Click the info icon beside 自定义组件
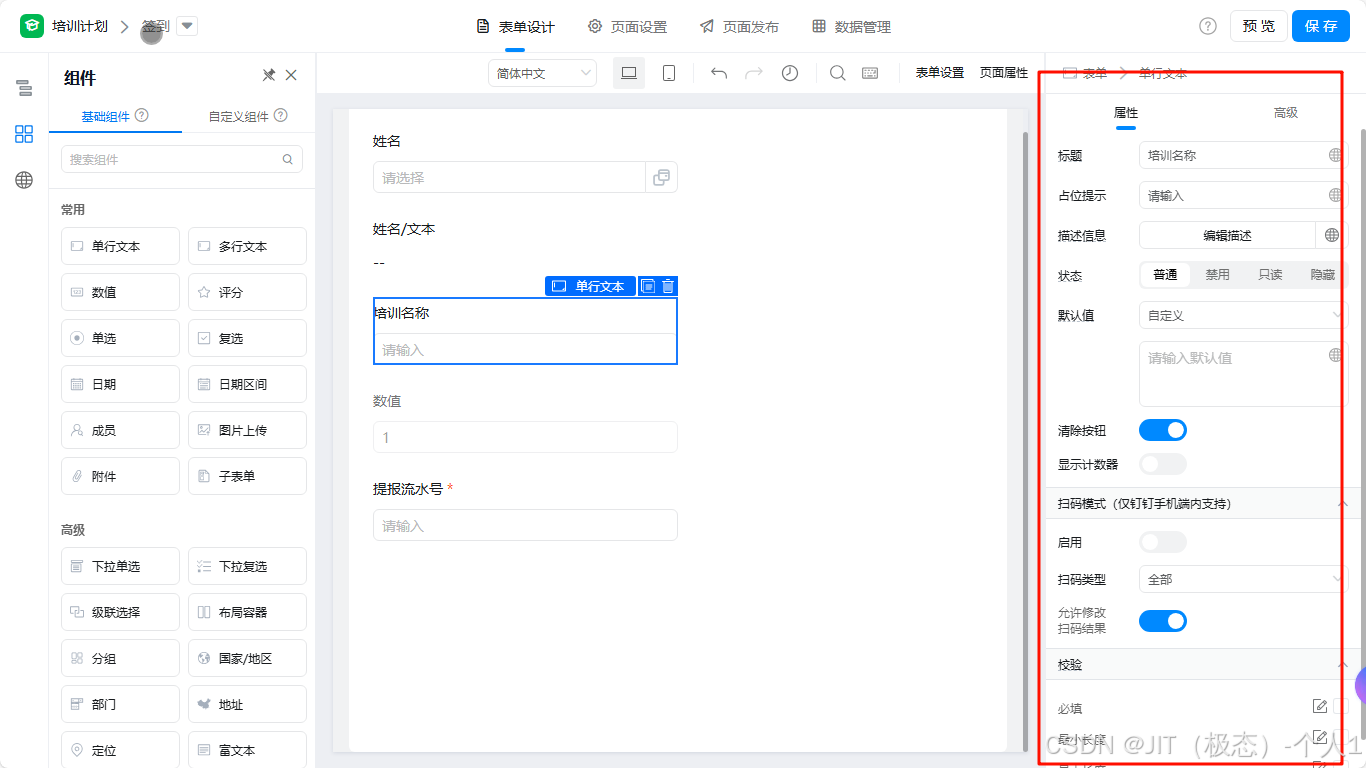Image resolution: width=1366 pixels, height=768 pixels. pos(280,115)
